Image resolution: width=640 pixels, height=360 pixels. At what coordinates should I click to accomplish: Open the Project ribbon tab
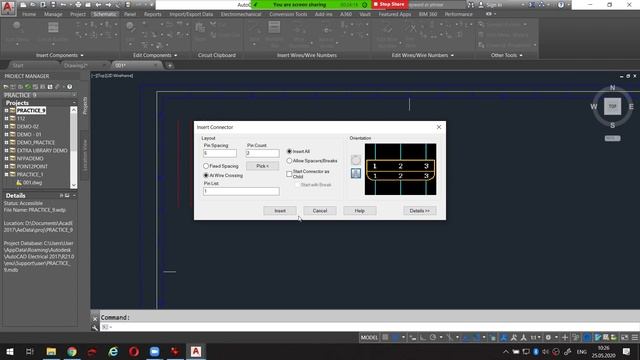pos(78,14)
